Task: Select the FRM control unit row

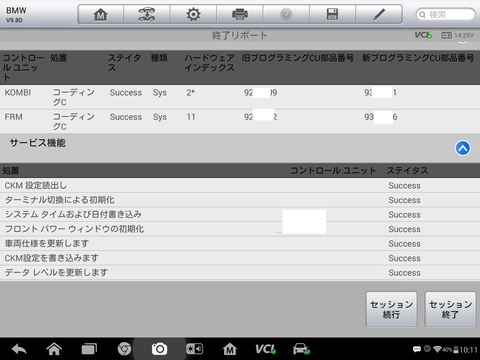Action: tap(240, 122)
